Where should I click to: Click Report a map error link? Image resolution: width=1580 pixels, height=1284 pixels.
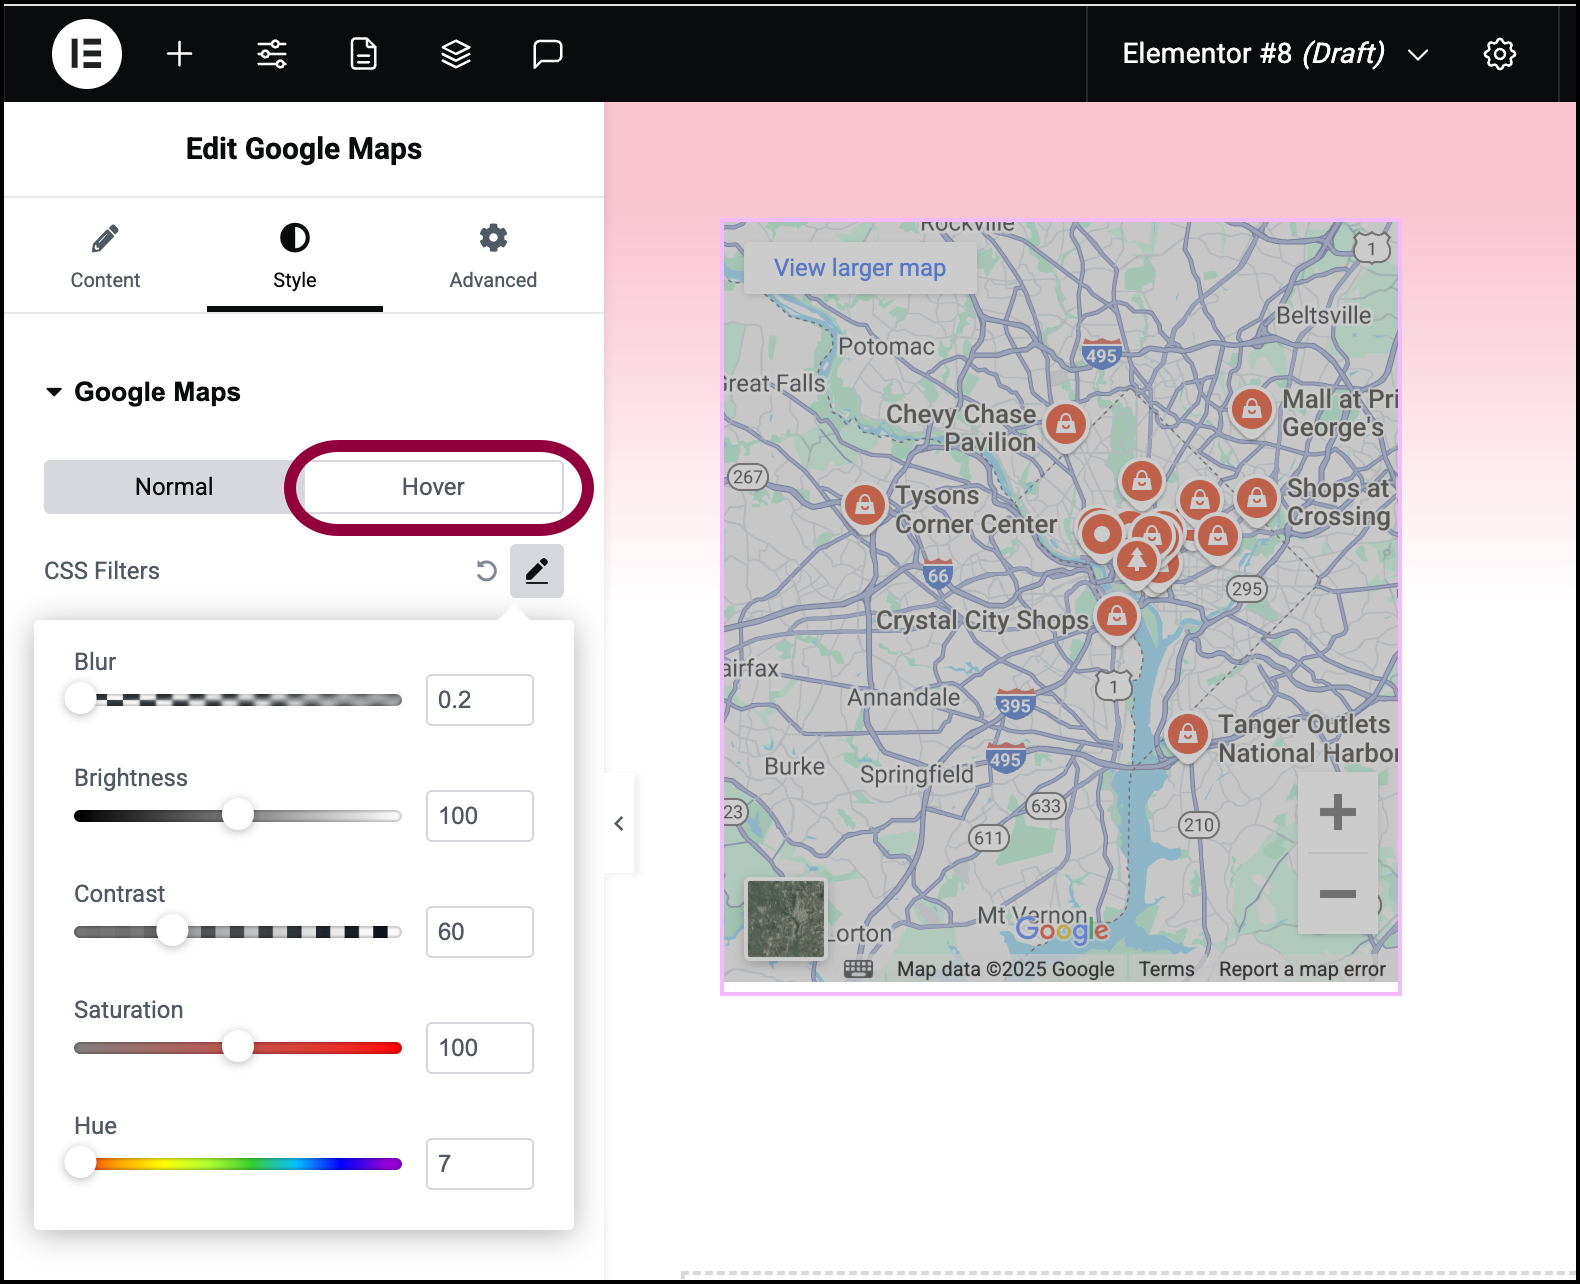(1302, 969)
